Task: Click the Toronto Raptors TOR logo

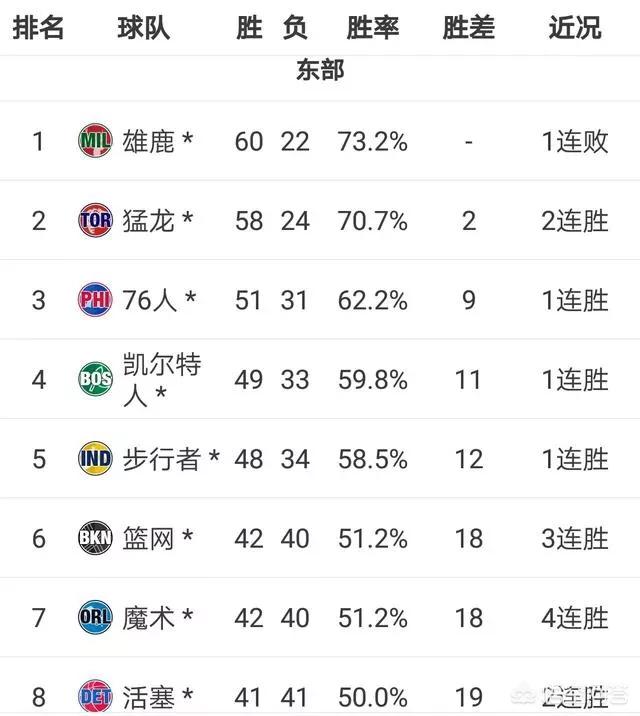Action: 95,220
